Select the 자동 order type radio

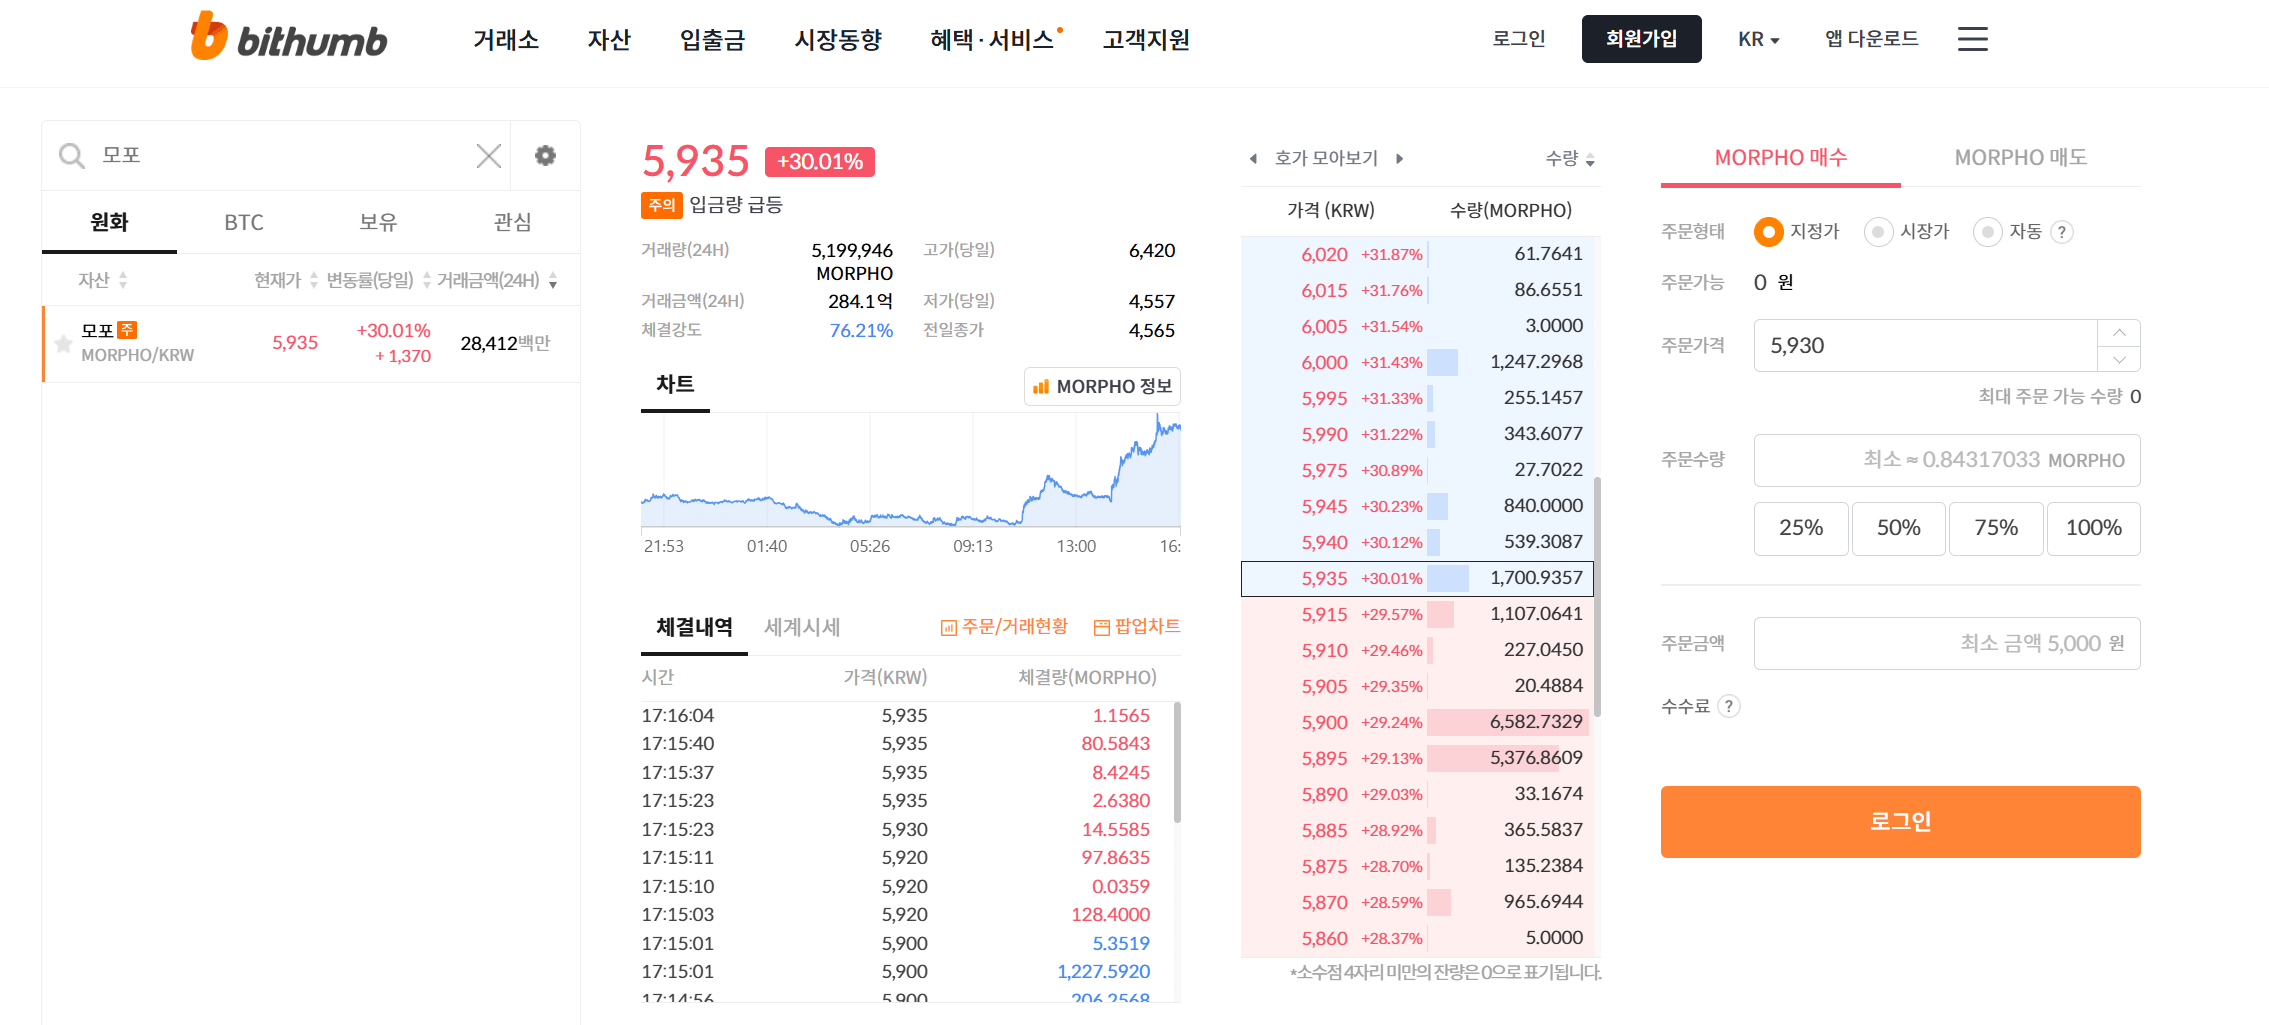(1987, 231)
